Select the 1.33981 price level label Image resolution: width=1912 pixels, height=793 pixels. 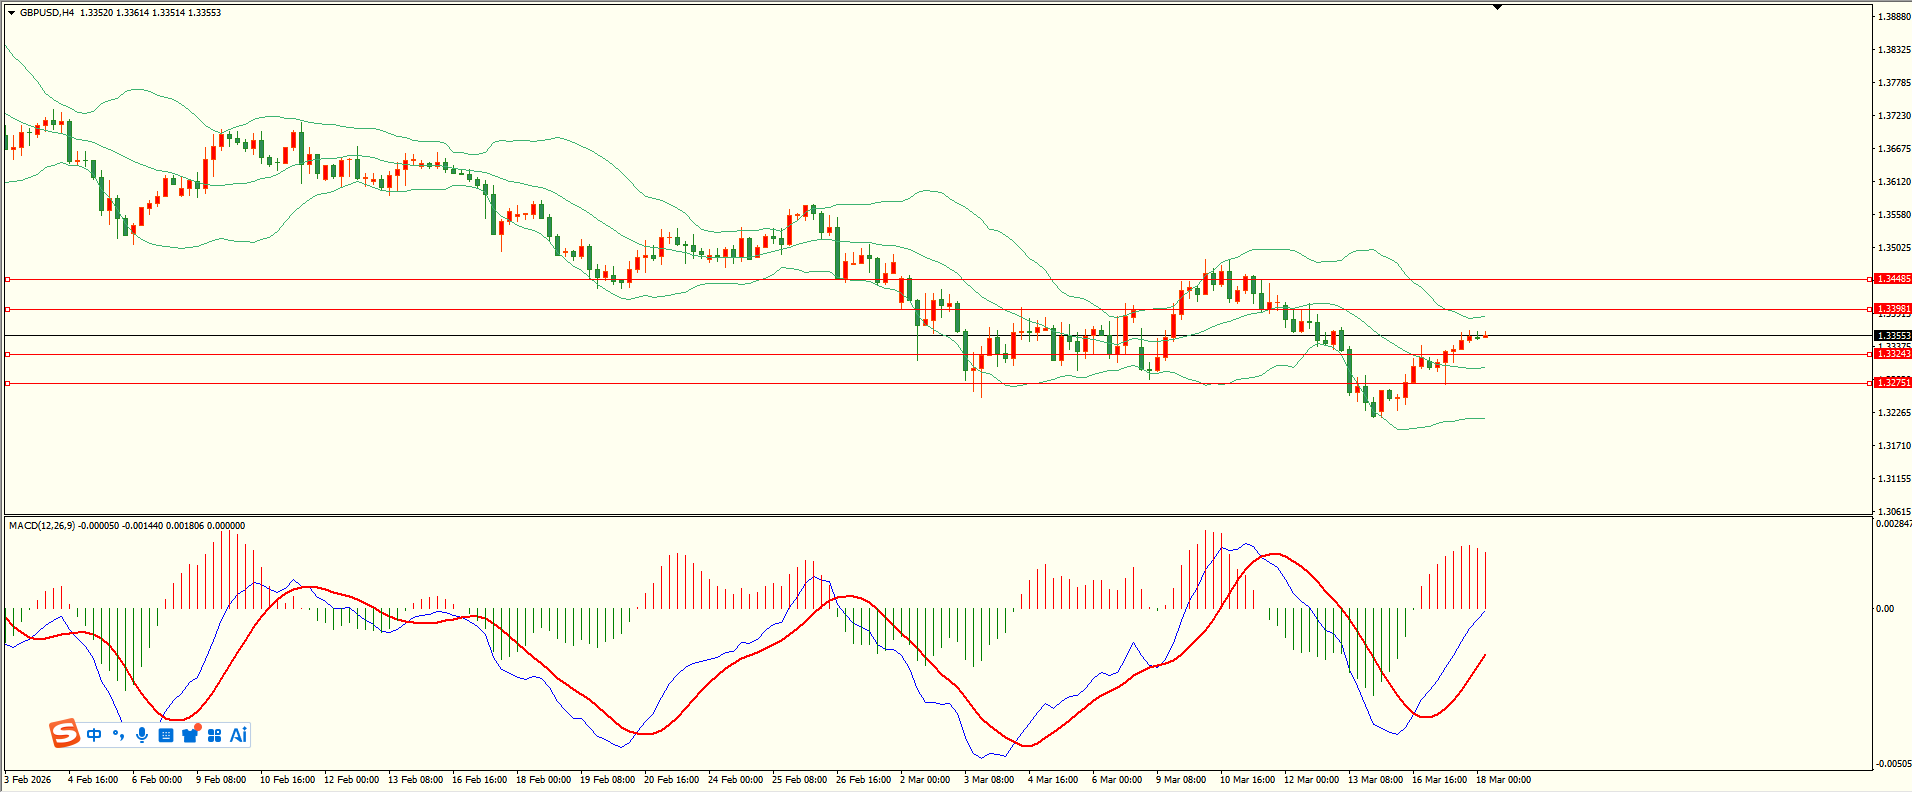click(x=1892, y=309)
